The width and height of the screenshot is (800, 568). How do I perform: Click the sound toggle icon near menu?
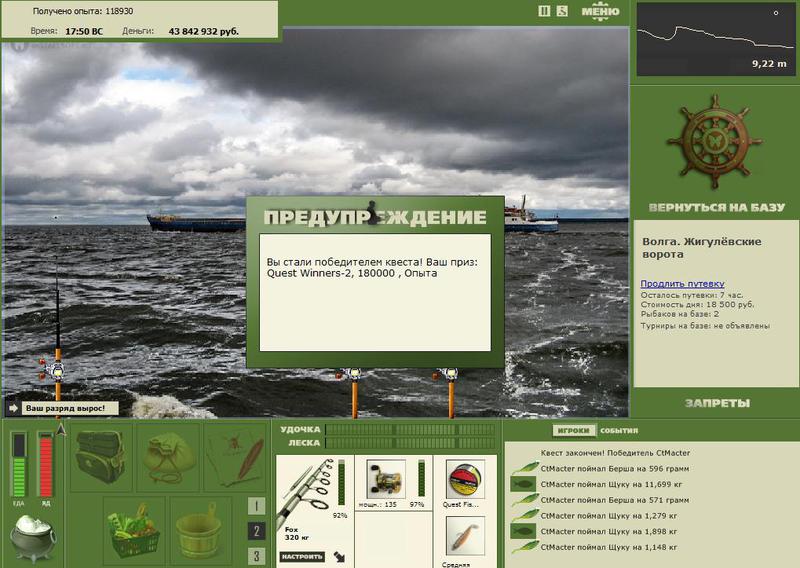point(562,11)
